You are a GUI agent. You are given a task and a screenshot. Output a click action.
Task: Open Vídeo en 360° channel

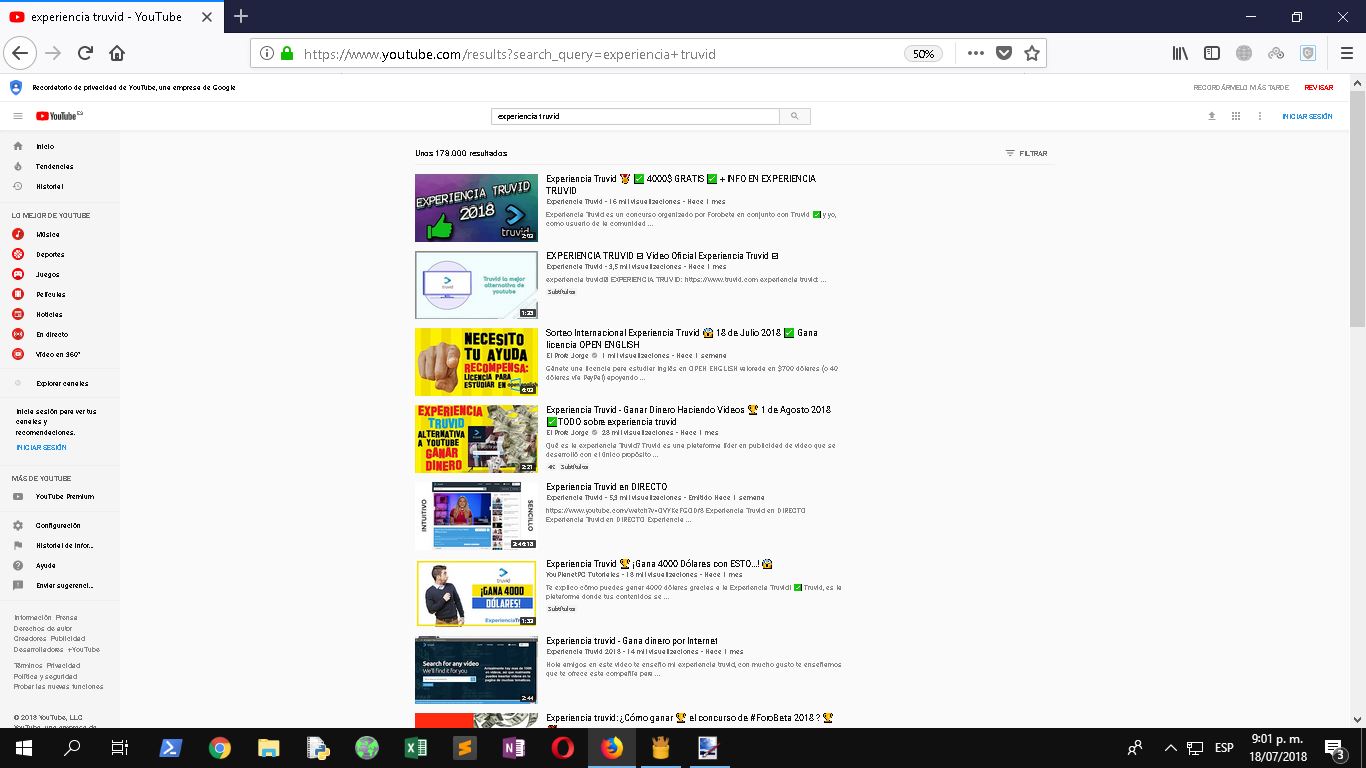(x=60, y=354)
